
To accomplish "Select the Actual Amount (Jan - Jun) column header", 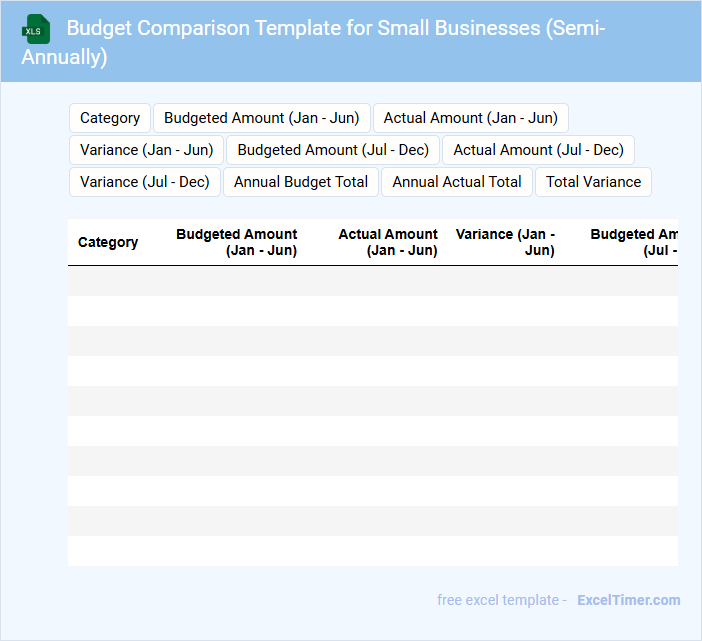I will 388,242.
